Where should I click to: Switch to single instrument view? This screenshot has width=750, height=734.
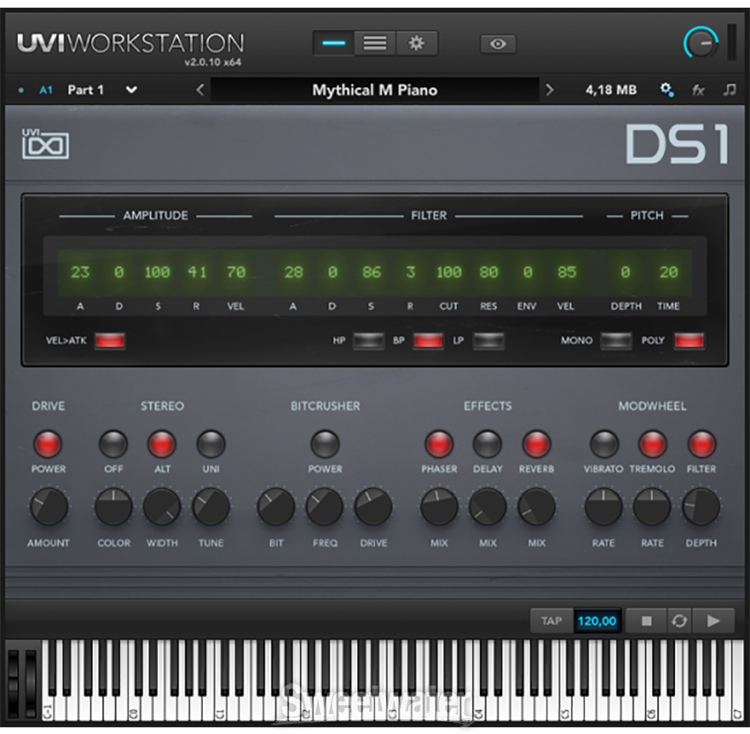pos(333,44)
